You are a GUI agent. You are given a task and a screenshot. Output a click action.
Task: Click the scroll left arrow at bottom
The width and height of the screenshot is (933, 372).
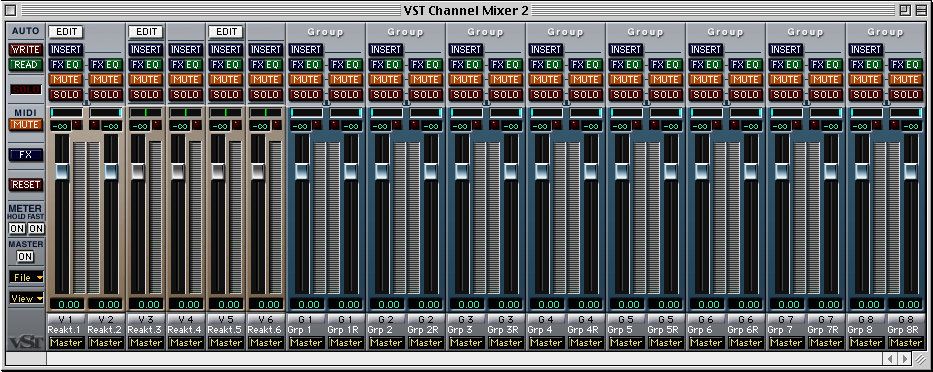(x=891, y=359)
